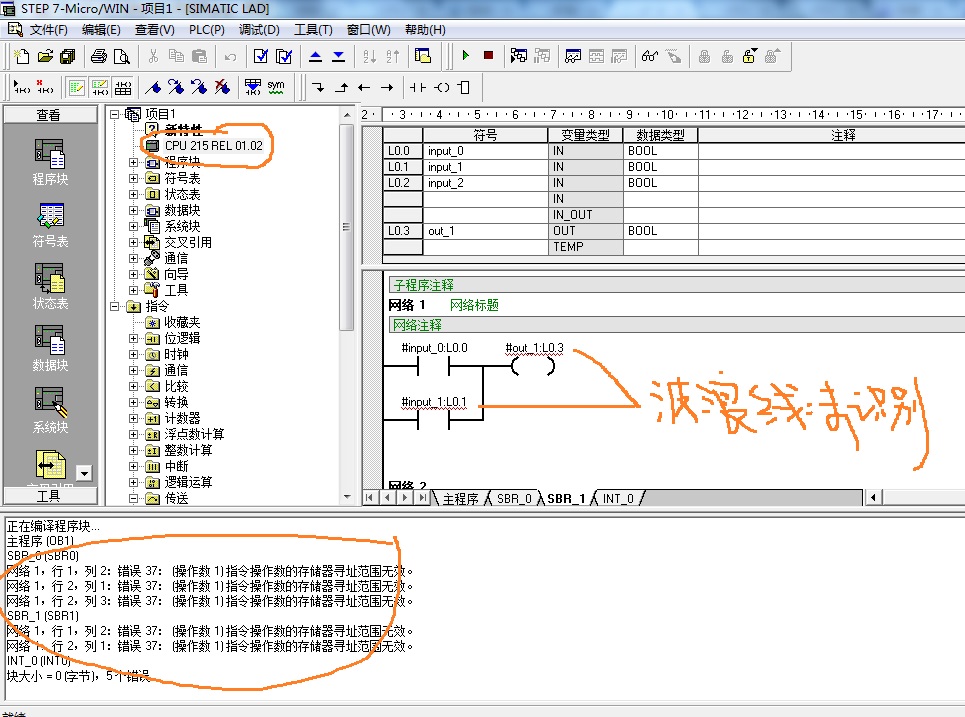Click the Copy toolbar icon

(176, 57)
